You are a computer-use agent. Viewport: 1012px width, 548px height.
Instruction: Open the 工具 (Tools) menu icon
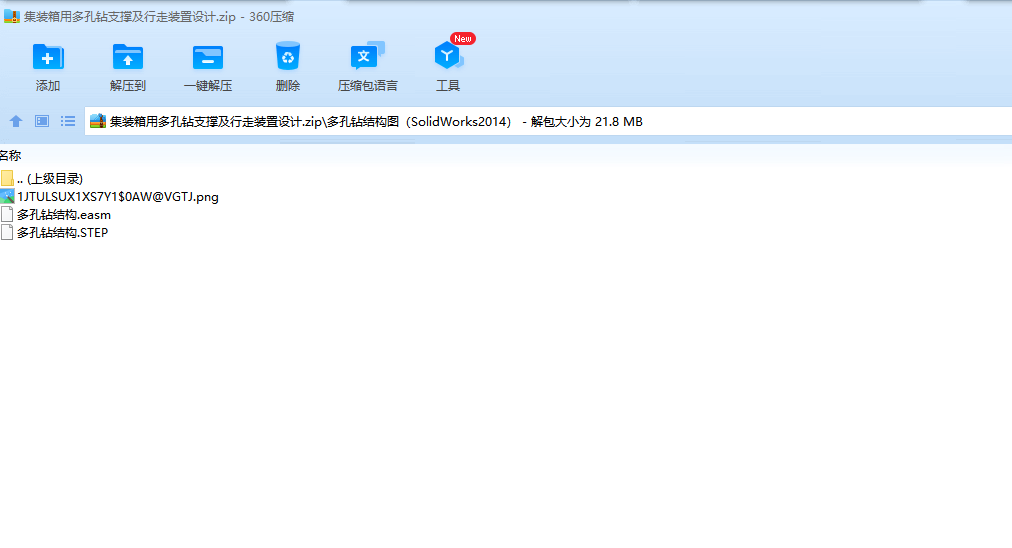click(447, 56)
